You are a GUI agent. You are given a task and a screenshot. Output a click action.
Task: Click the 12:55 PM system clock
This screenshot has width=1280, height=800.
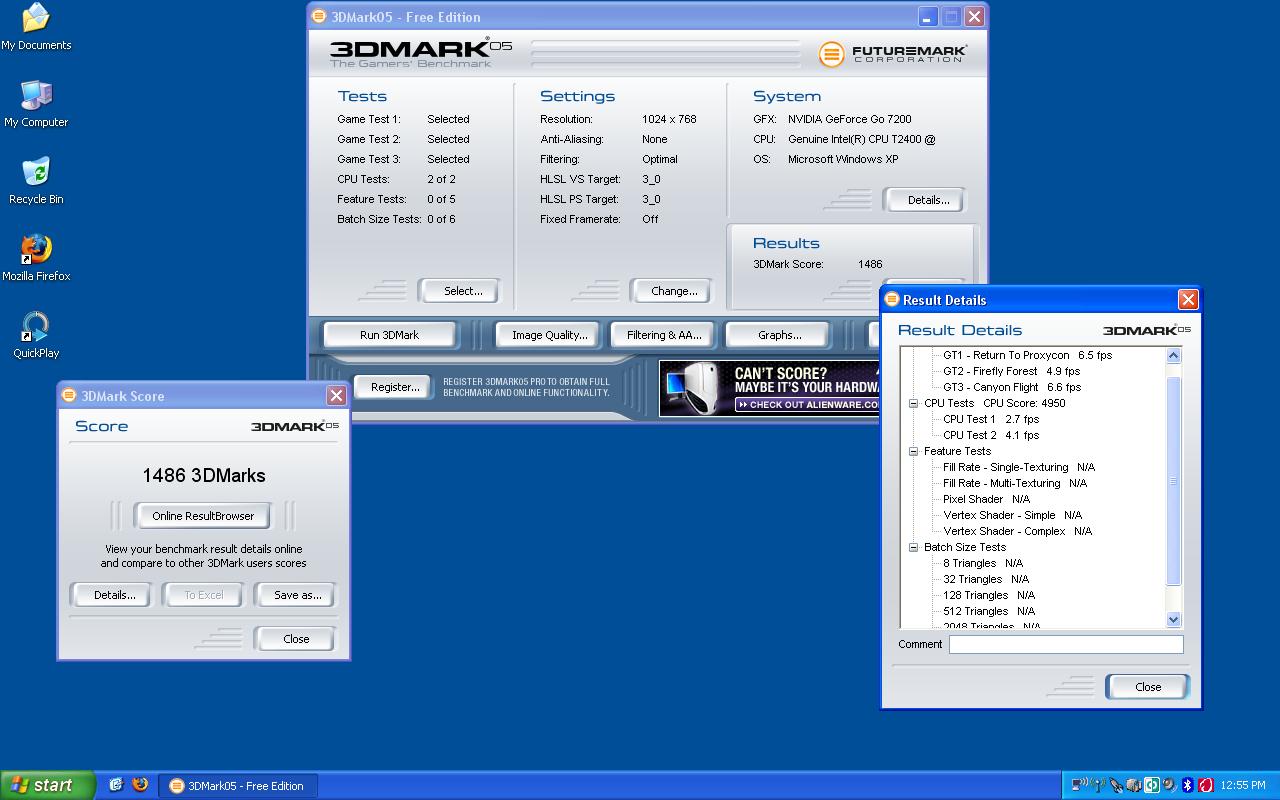click(1243, 785)
